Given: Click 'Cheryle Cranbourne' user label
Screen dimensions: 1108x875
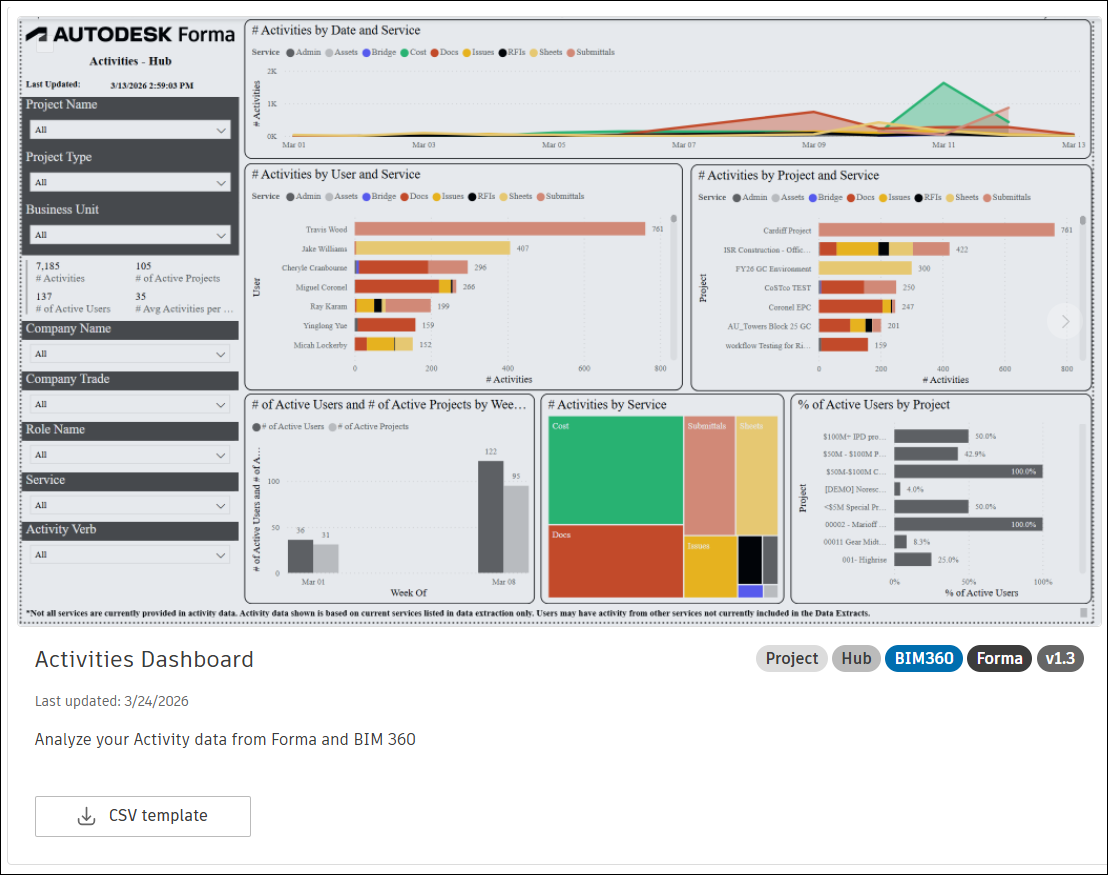Looking at the screenshot, I should (x=314, y=268).
